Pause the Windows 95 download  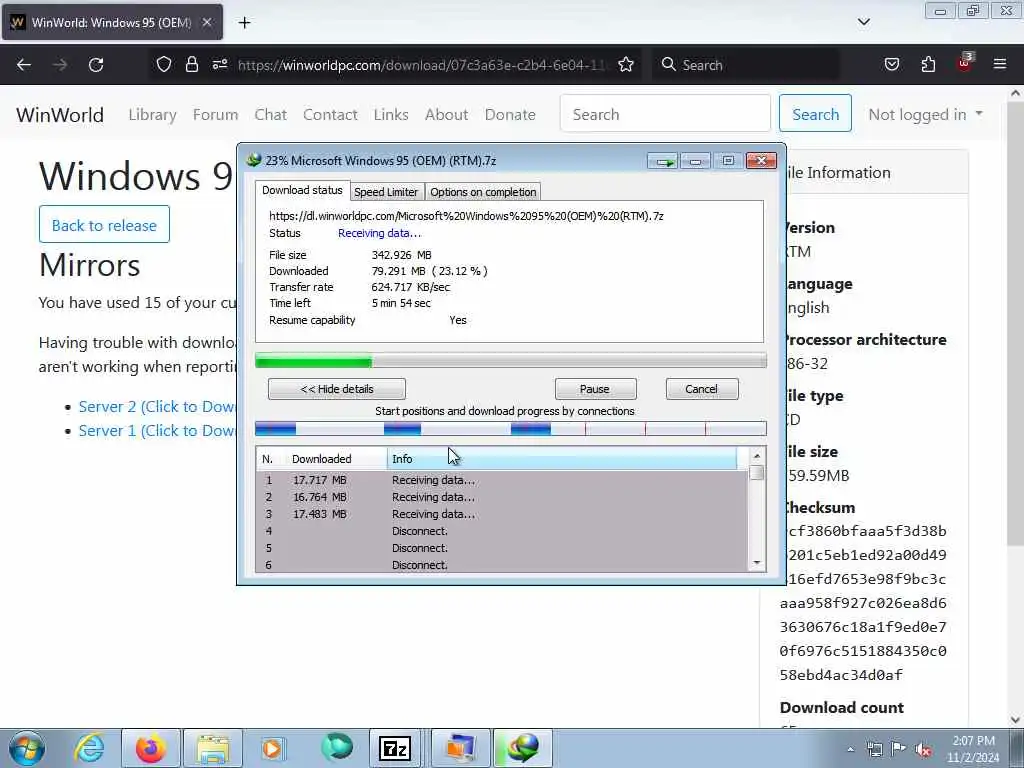tap(595, 389)
